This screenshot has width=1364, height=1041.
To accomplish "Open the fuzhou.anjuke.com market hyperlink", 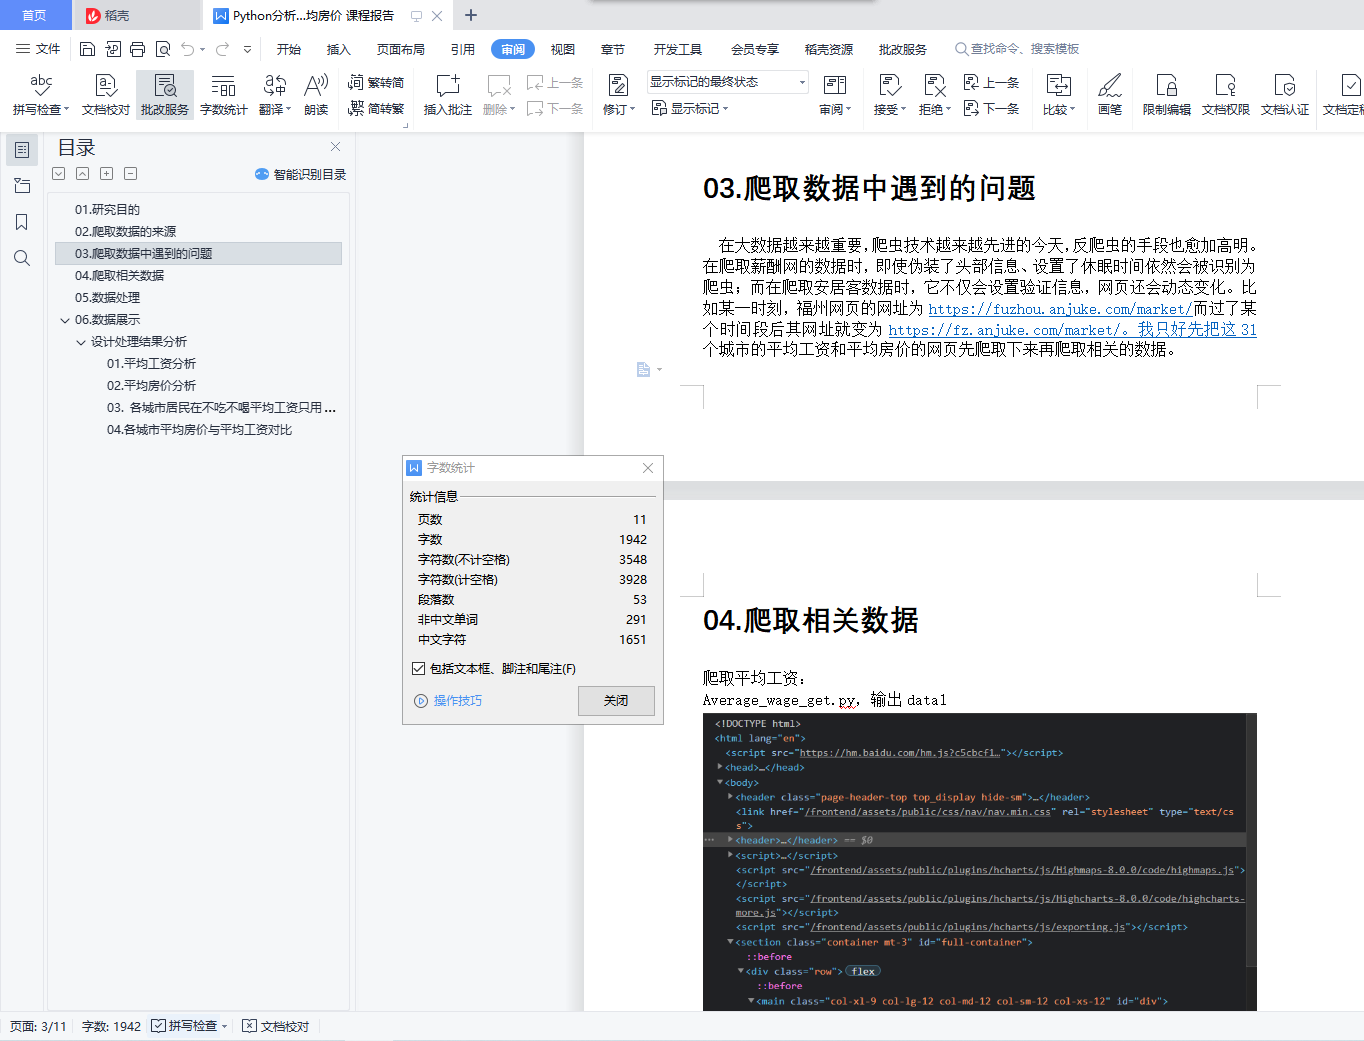I will (x=1060, y=309).
